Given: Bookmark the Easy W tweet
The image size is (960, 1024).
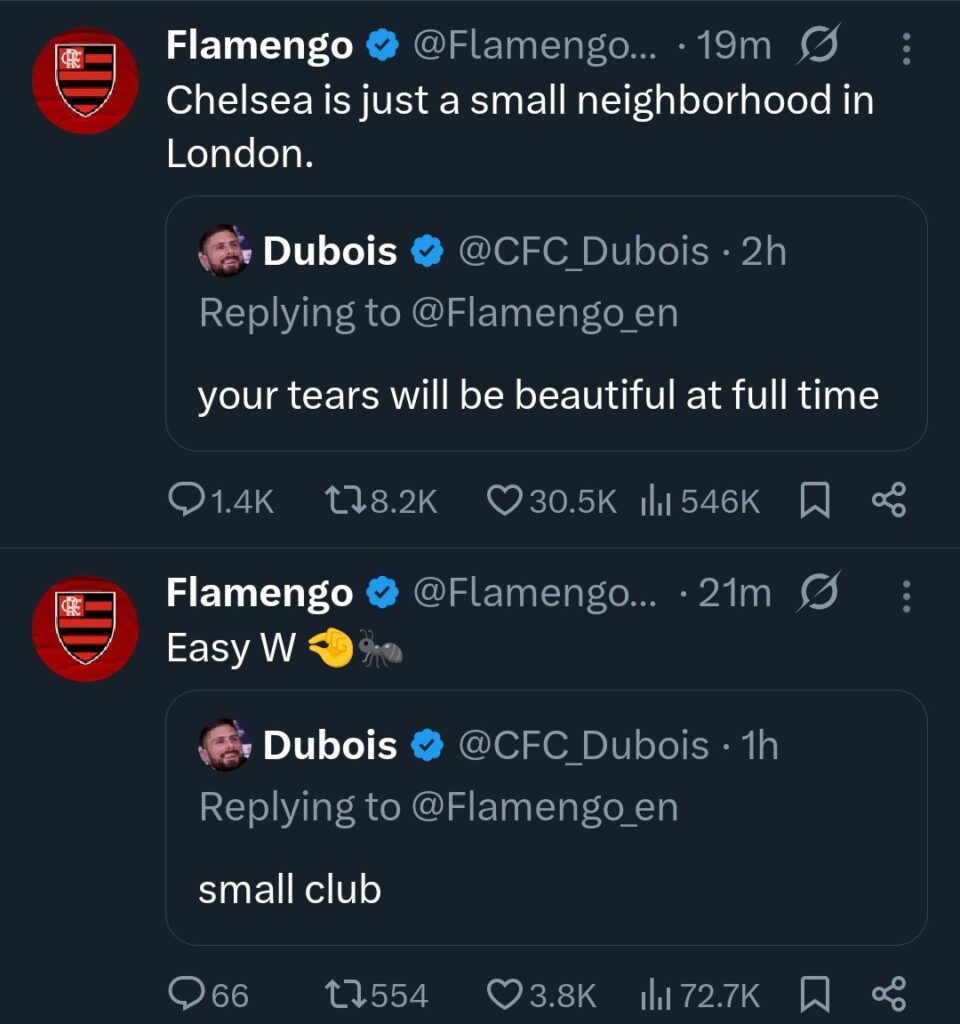Looking at the screenshot, I should pyautogui.click(x=815, y=994).
